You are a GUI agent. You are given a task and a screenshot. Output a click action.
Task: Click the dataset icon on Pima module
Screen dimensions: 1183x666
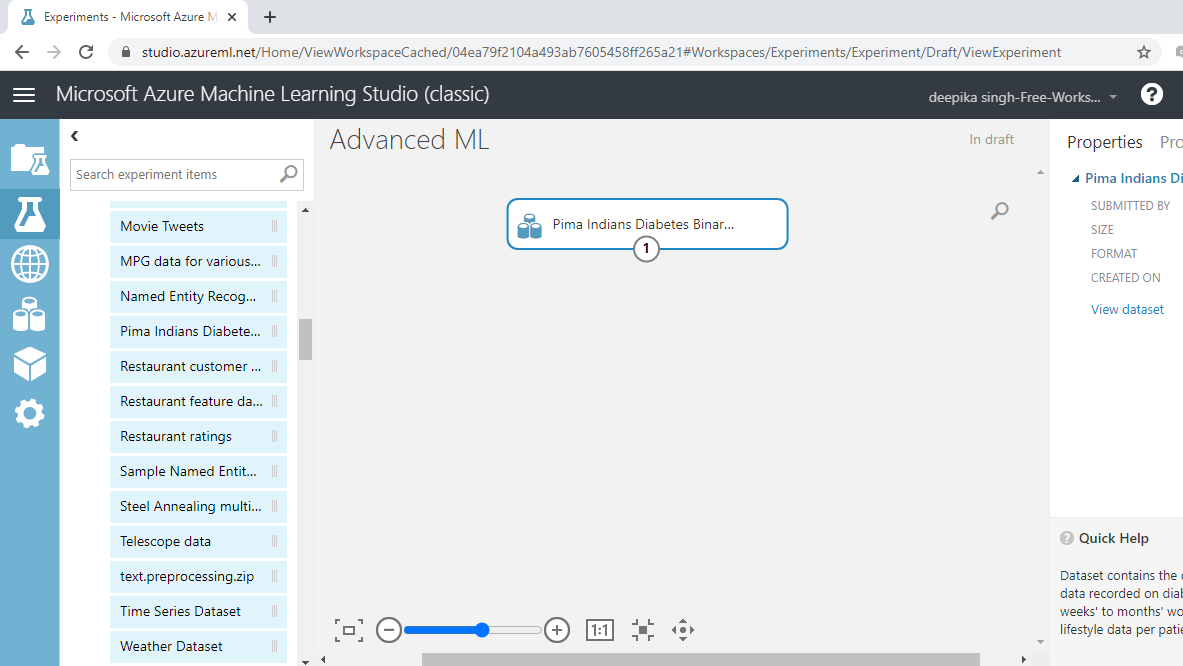pos(530,226)
